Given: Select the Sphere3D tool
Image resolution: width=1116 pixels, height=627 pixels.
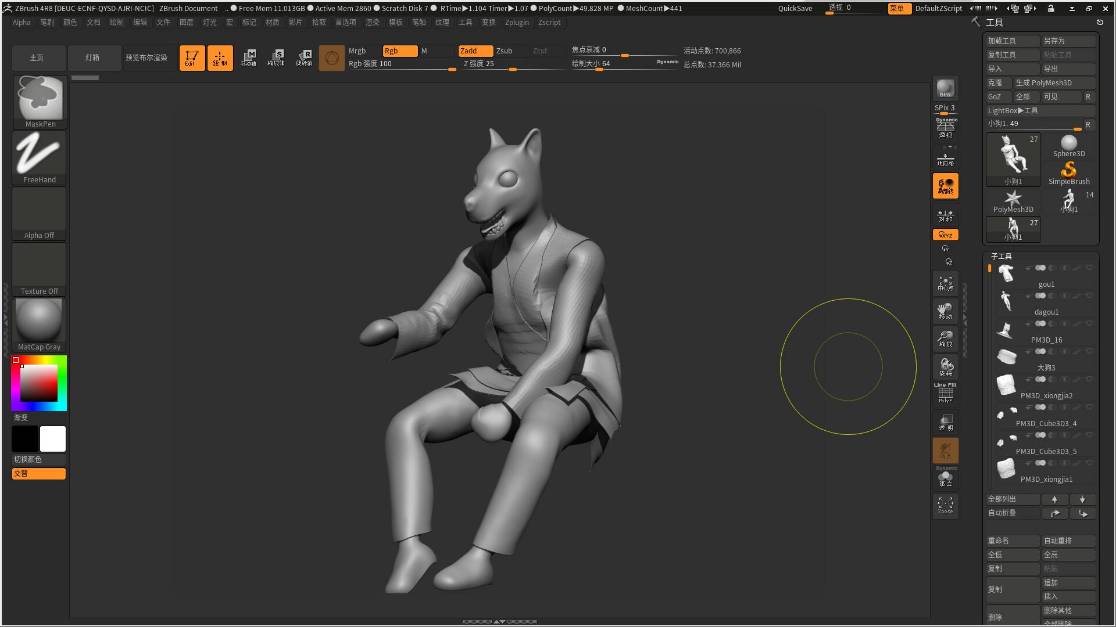Looking at the screenshot, I should [x=1068, y=145].
